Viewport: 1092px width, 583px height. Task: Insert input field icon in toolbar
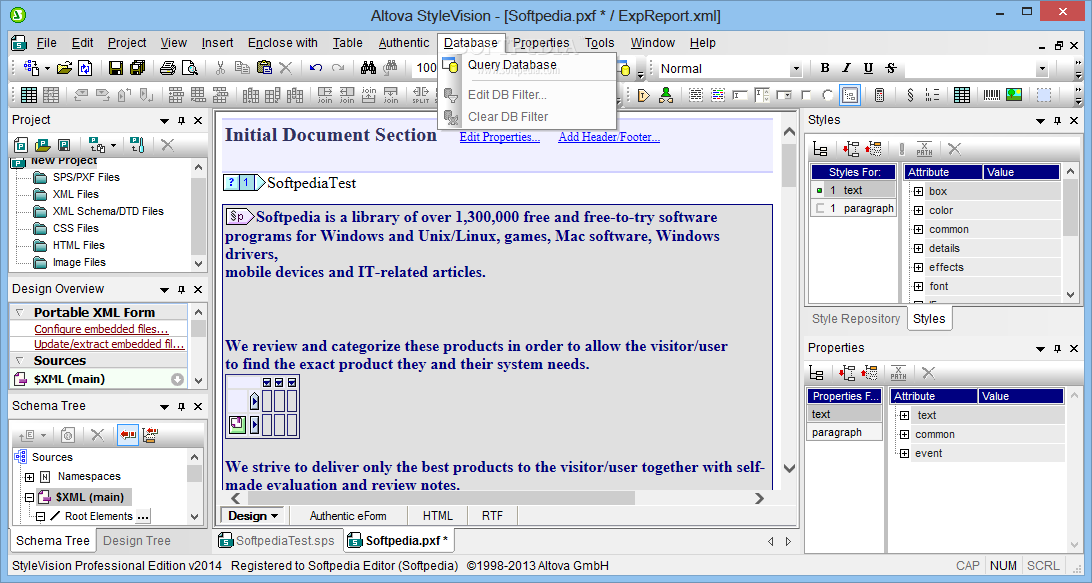(740, 95)
